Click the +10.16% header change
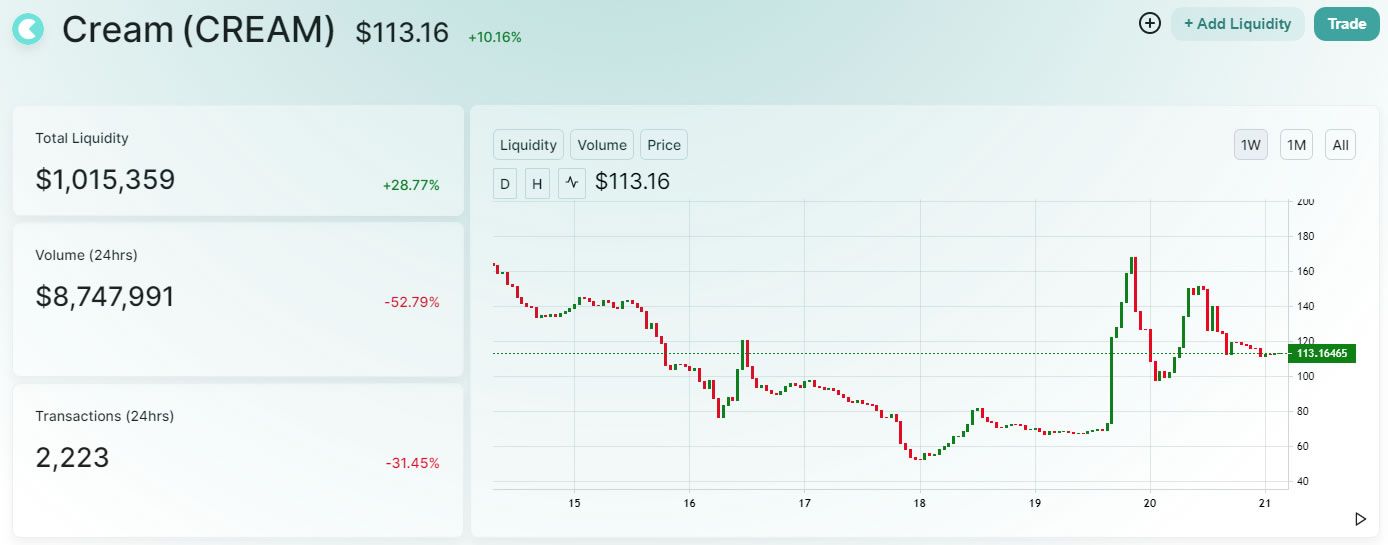 (495, 38)
